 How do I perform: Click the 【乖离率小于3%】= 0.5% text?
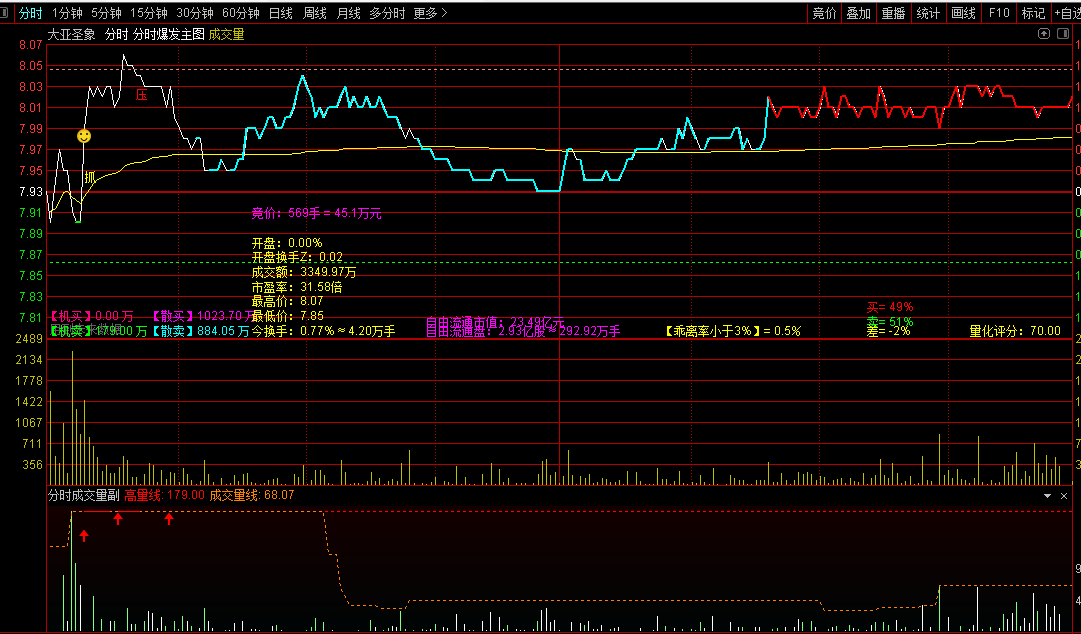[x=733, y=331]
